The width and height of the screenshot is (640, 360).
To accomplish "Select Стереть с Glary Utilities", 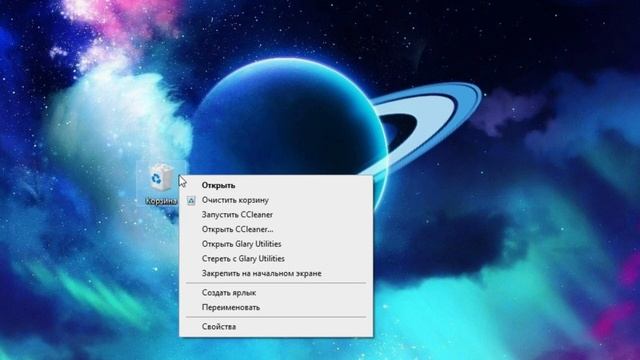I will point(276,259).
